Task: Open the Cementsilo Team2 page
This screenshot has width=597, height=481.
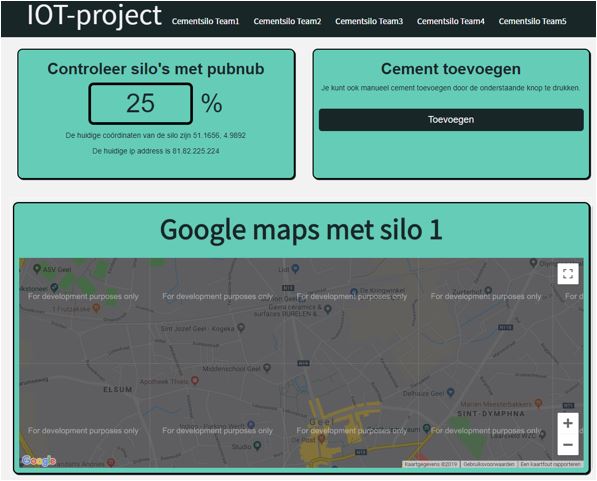Action: (287, 21)
